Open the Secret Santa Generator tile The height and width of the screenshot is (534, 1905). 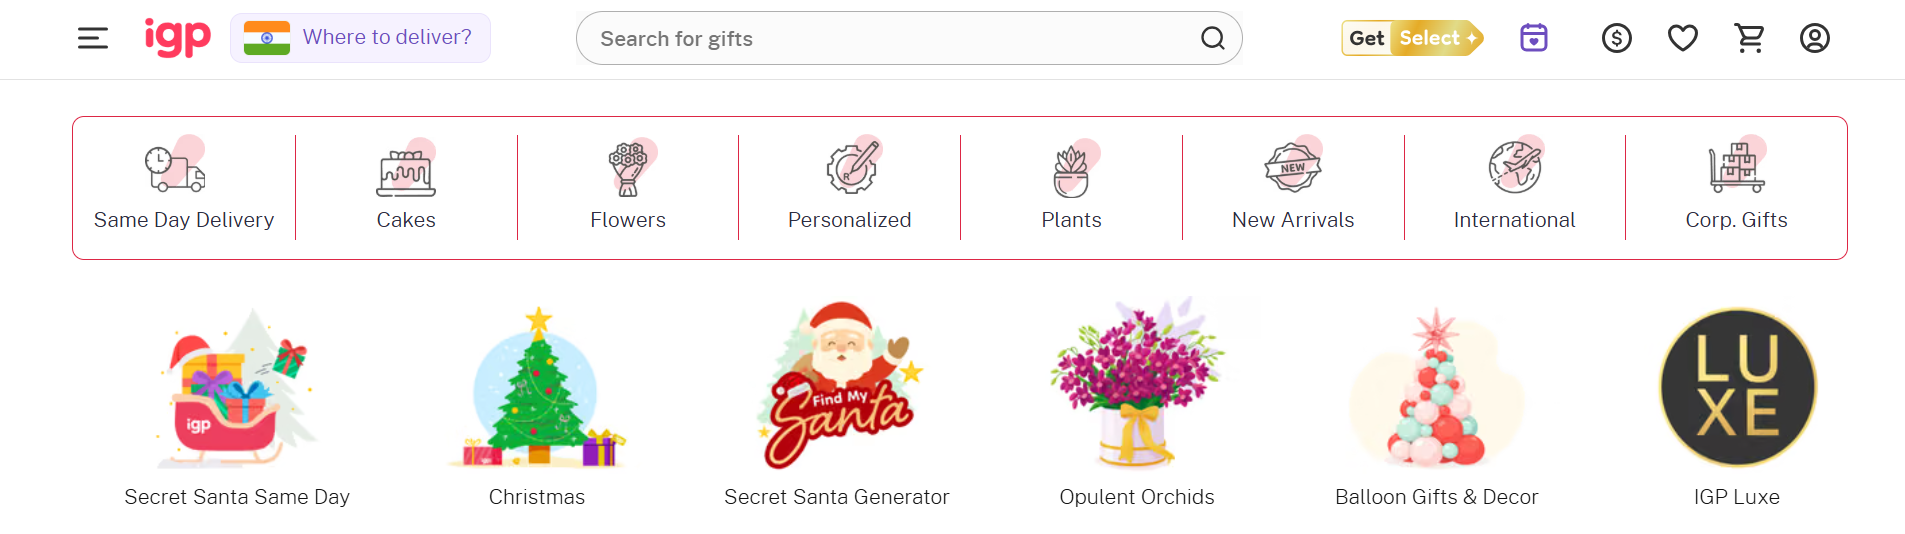(x=837, y=405)
